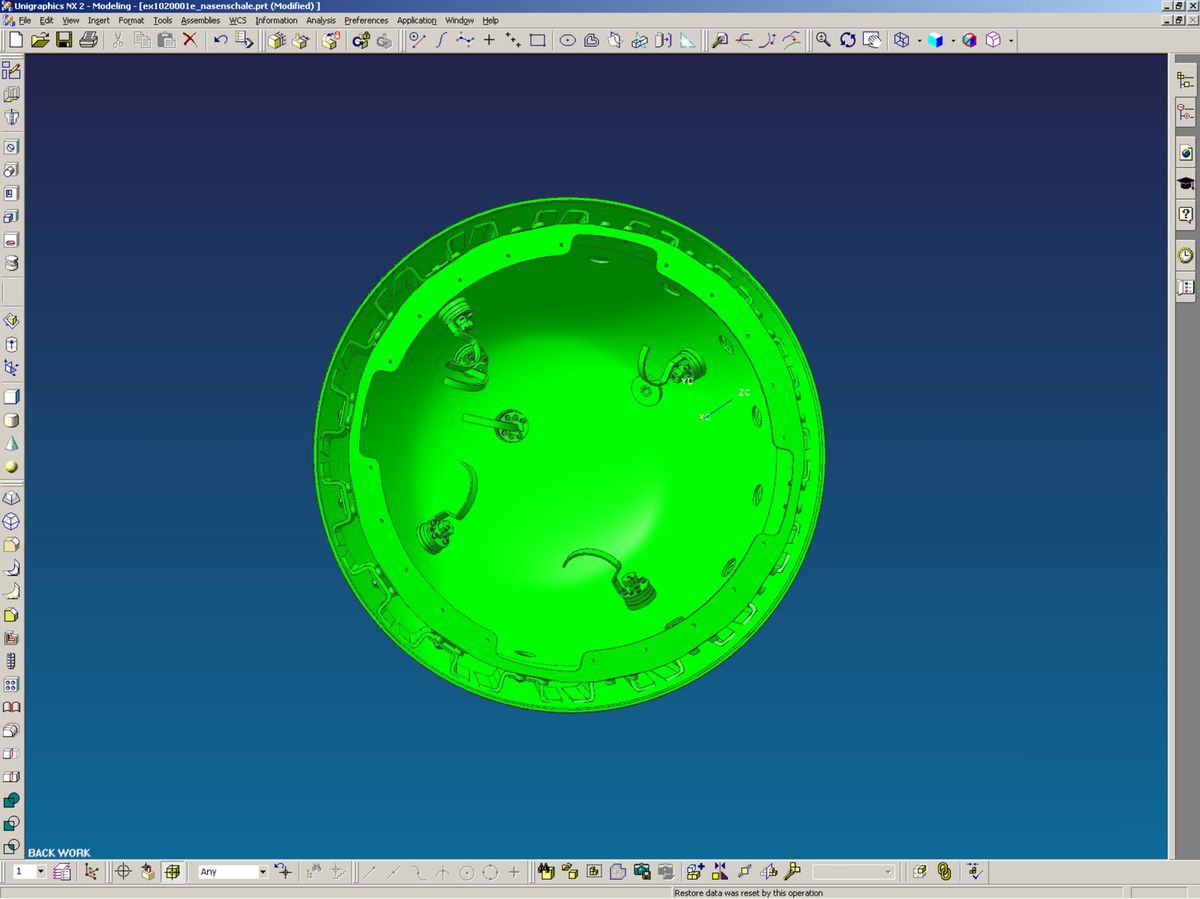The height and width of the screenshot is (899, 1200).
Task: Click the Undo arrow icon
Action: (220, 40)
